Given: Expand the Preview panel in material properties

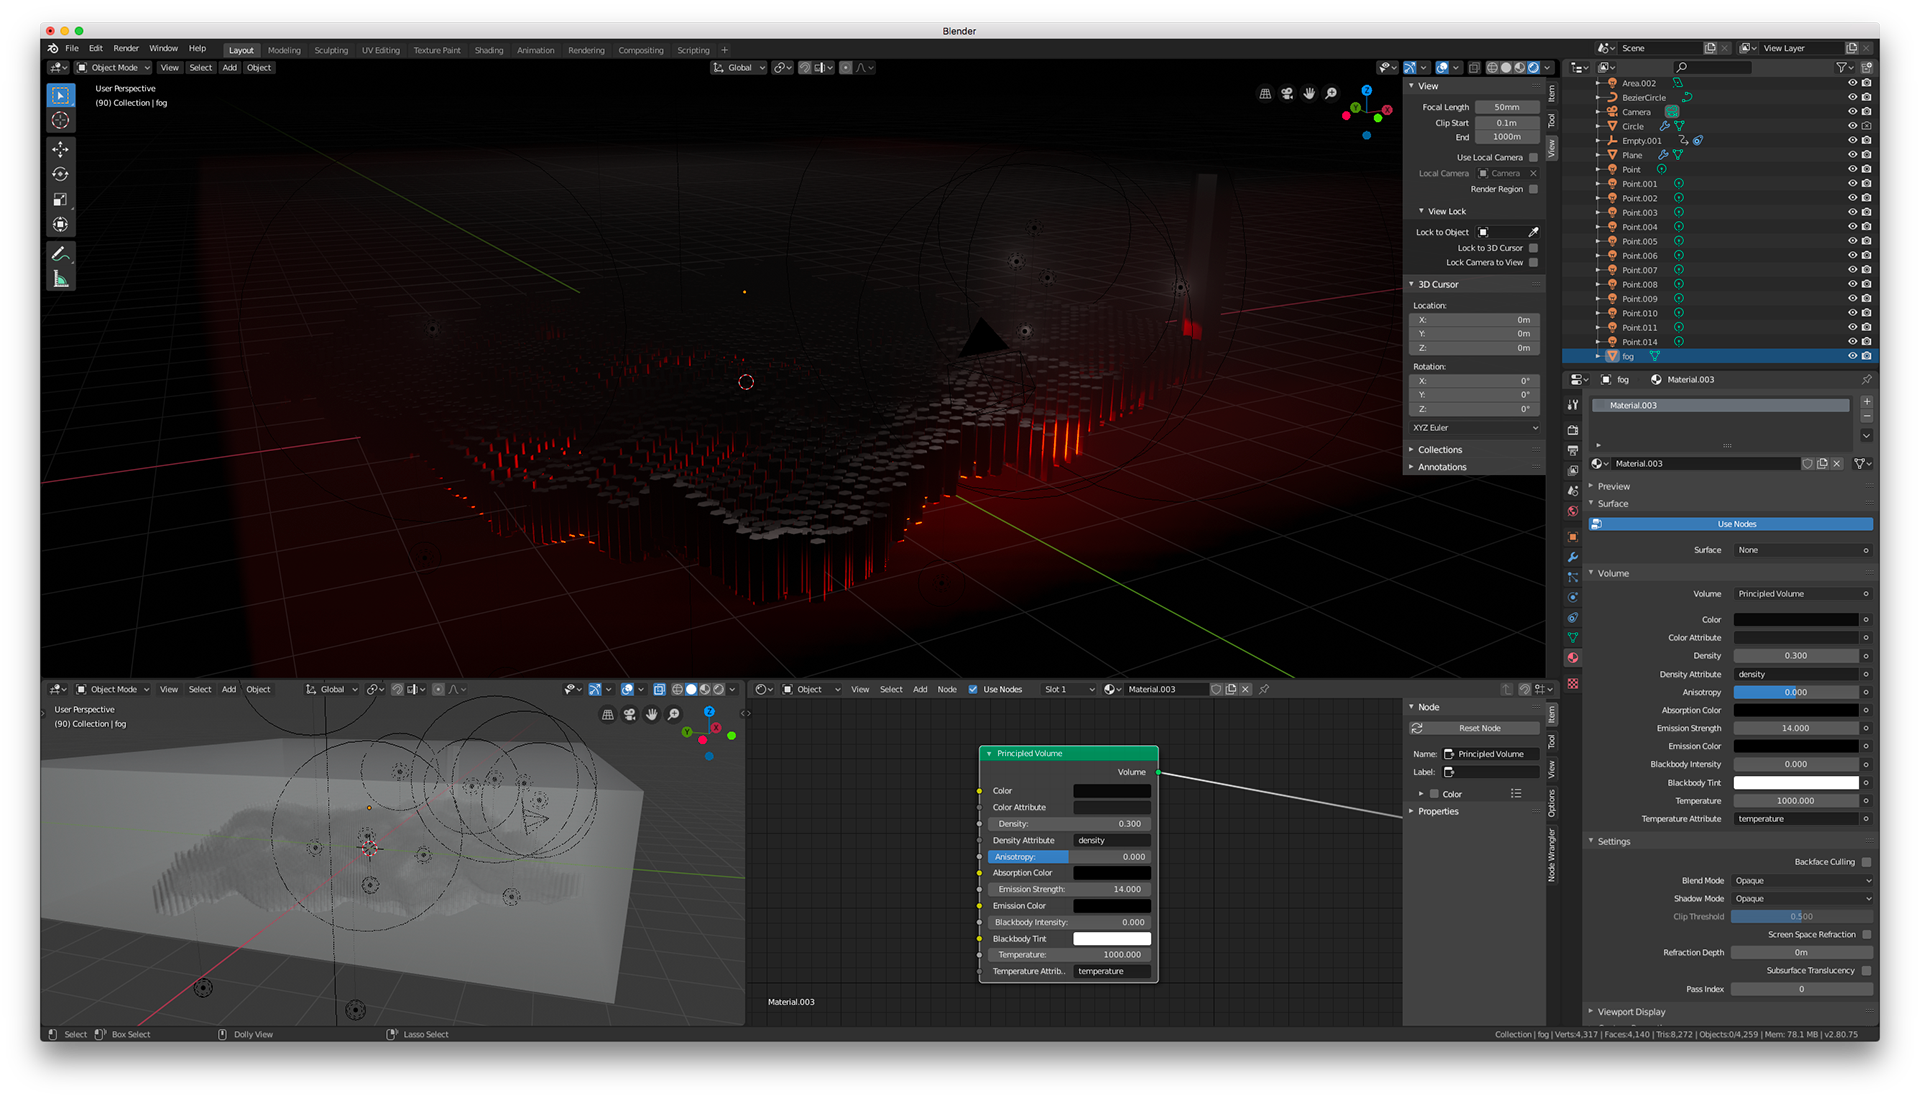Looking at the screenshot, I should pyautogui.click(x=1613, y=487).
